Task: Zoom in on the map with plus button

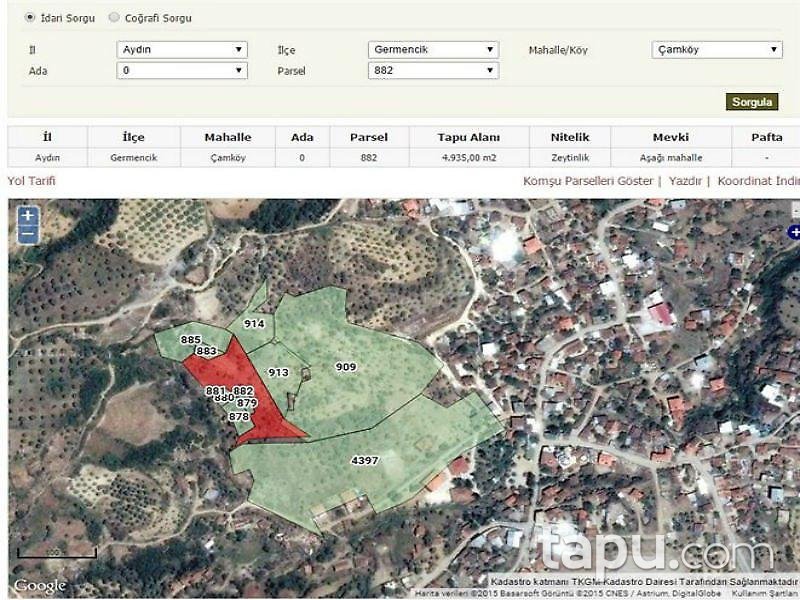Action: pos(28,215)
